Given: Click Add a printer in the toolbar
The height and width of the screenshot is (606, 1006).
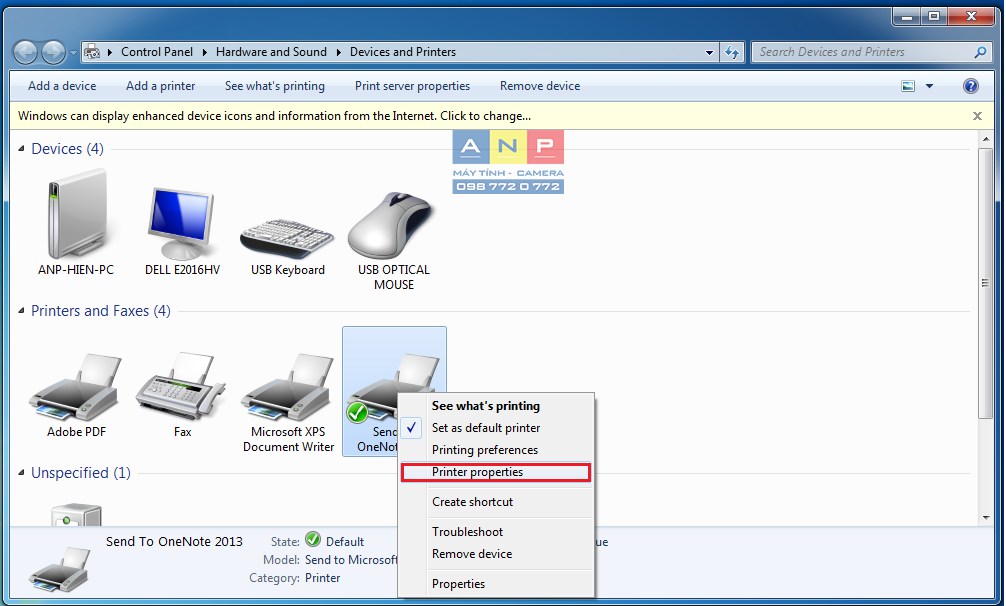Looking at the screenshot, I should click(160, 86).
